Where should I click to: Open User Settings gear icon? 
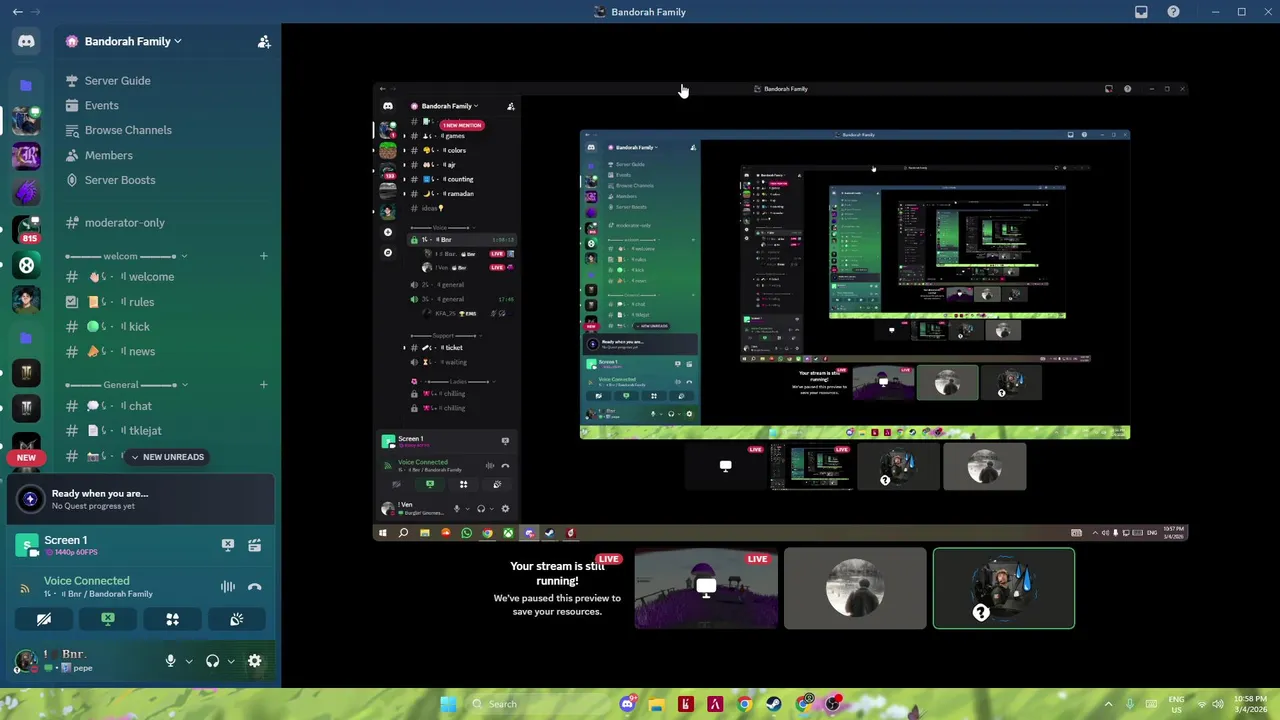[x=255, y=661]
